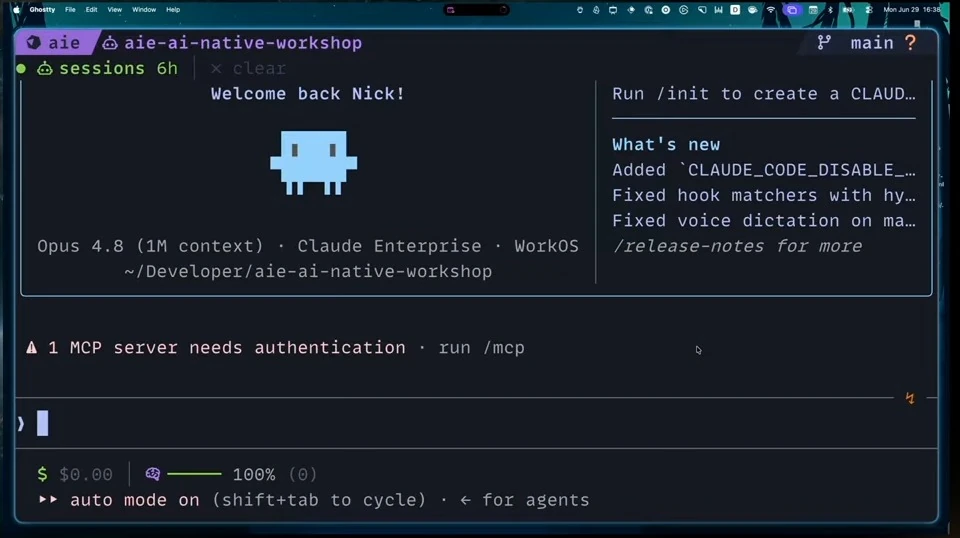Click into the prompt input field
Image resolution: width=960 pixels, height=538 pixels.
click(476, 424)
